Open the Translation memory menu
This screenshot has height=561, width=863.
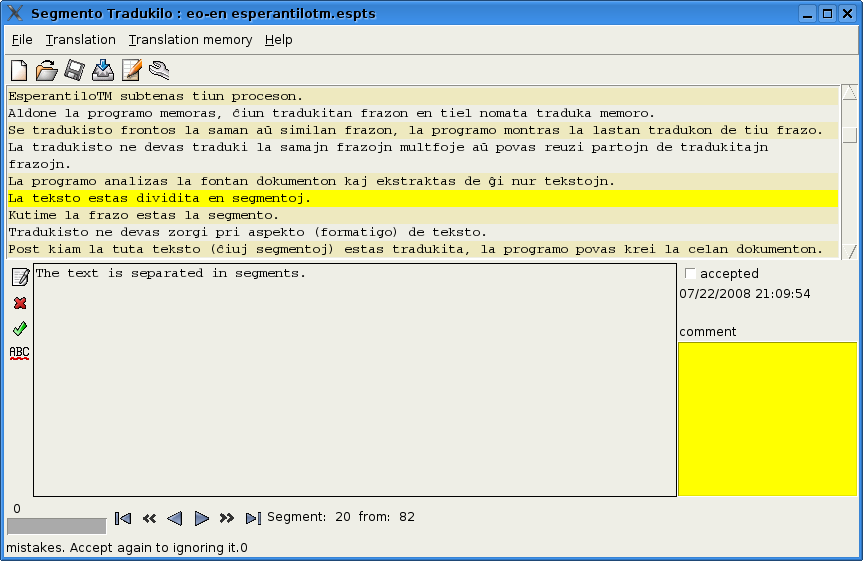[190, 40]
